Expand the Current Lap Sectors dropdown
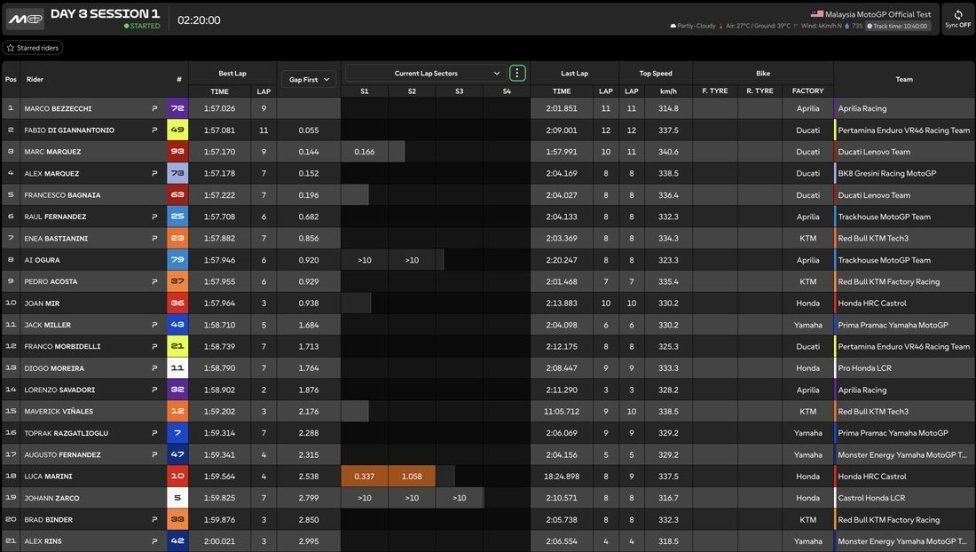 pos(425,73)
